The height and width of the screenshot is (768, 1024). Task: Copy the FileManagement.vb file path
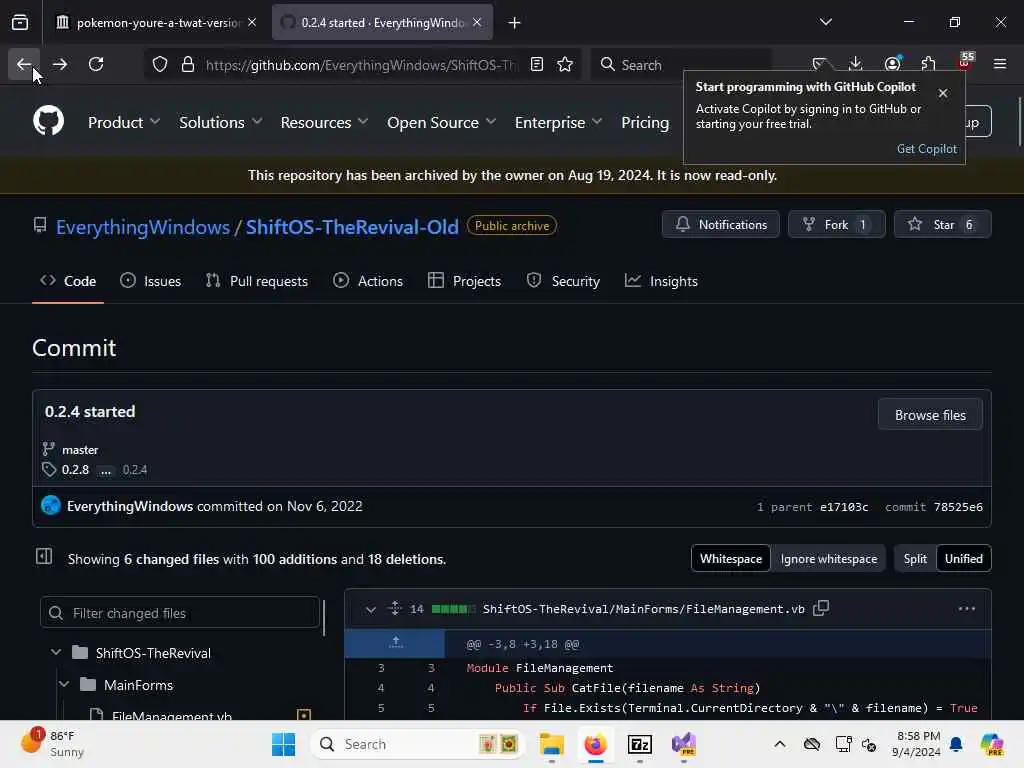[822, 608]
